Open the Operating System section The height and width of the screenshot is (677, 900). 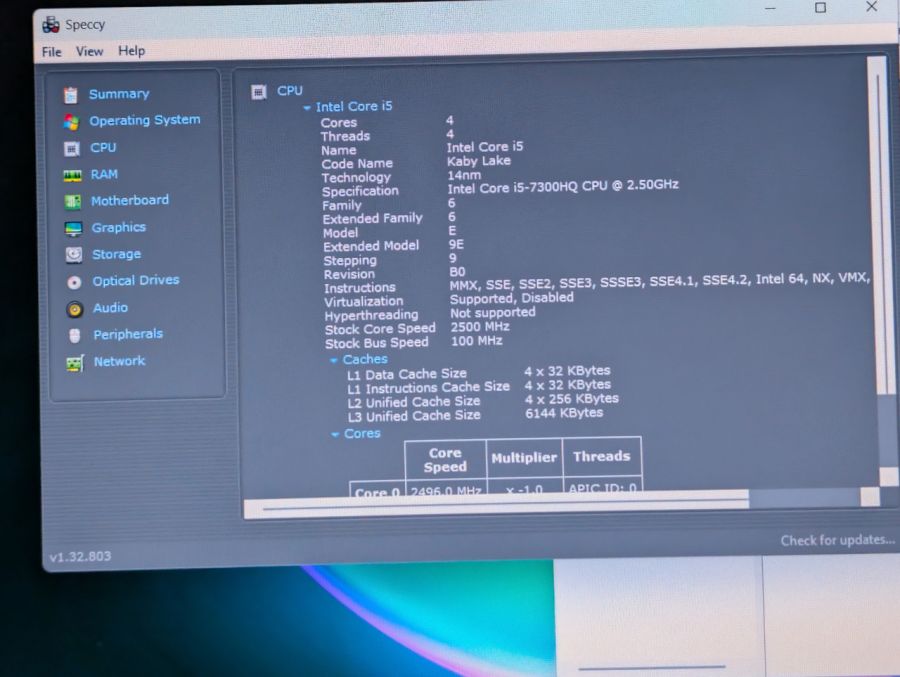[x=145, y=120]
